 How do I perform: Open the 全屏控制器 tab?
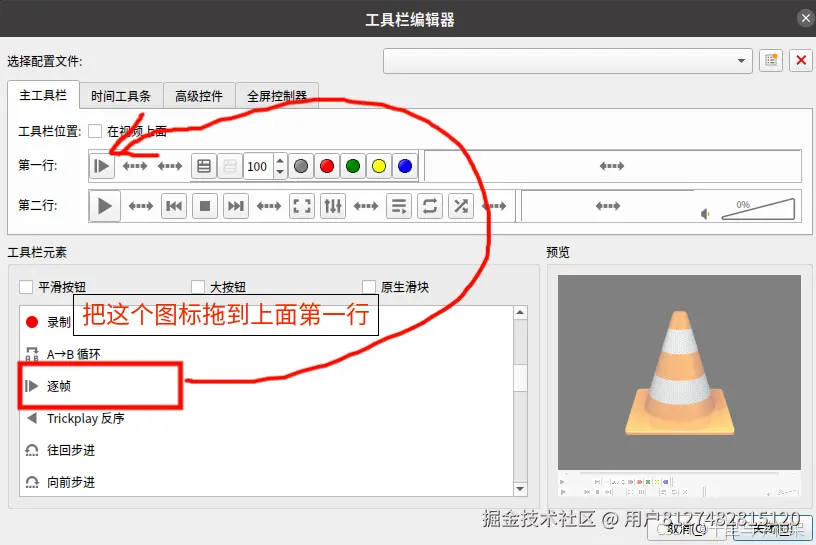277,96
